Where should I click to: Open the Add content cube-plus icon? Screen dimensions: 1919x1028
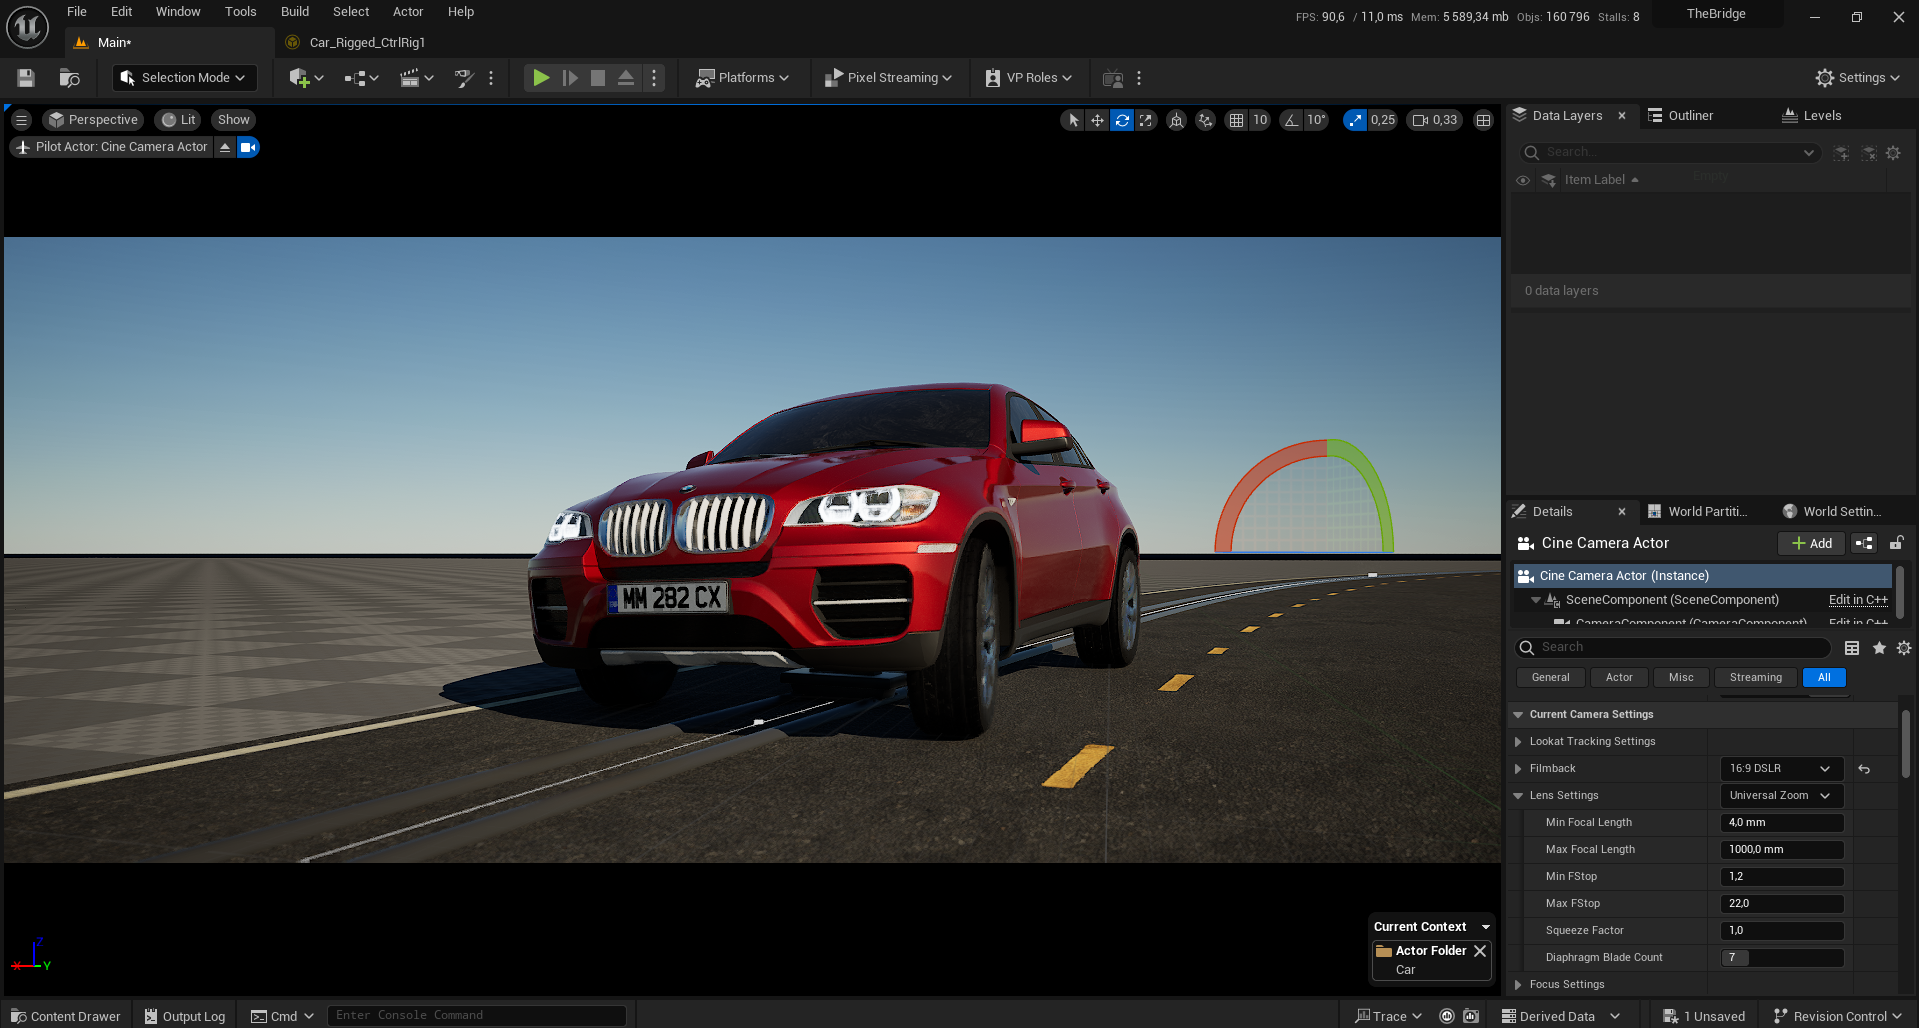point(306,78)
